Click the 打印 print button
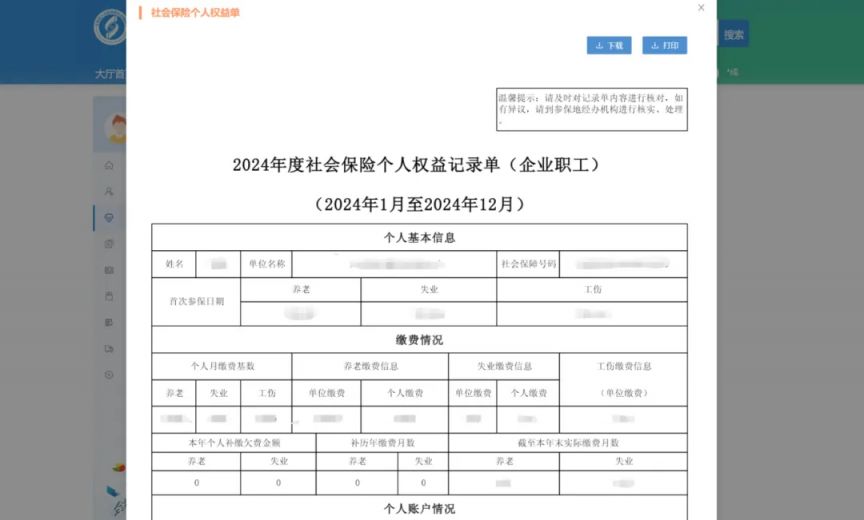Screen dimensions: 864x520 tap(664, 45)
